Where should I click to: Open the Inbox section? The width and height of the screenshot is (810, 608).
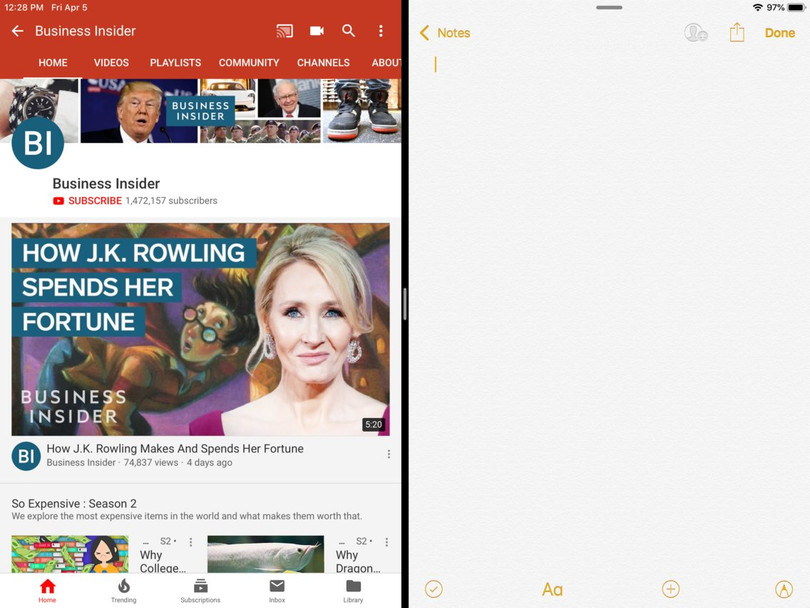(x=277, y=590)
